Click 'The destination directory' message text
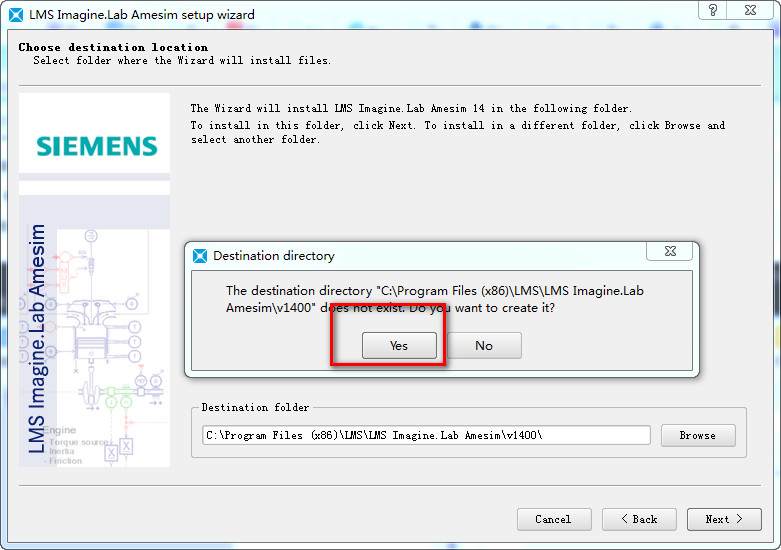 click(x=435, y=299)
